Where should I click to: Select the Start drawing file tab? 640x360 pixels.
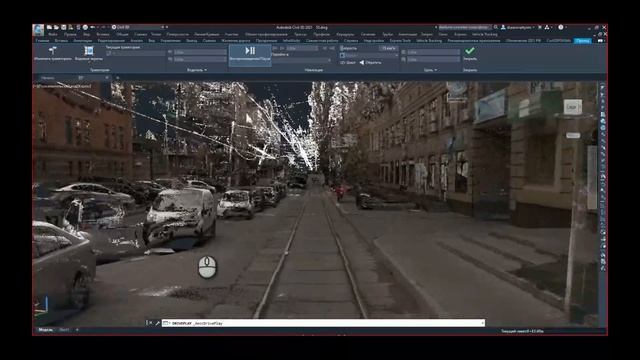(x=48, y=78)
